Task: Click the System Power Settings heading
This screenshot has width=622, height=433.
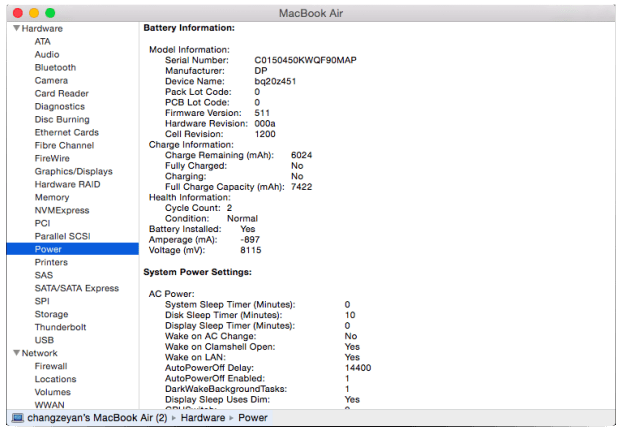Action: (x=198, y=272)
